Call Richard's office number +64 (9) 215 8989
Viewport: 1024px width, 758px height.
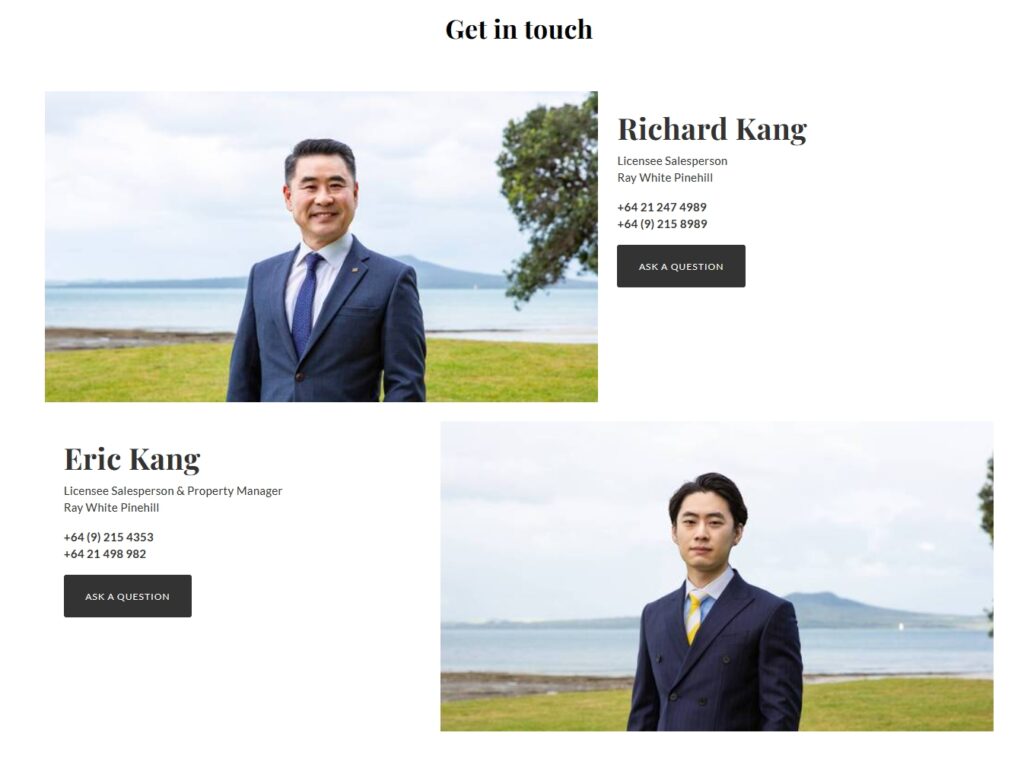[662, 224]
